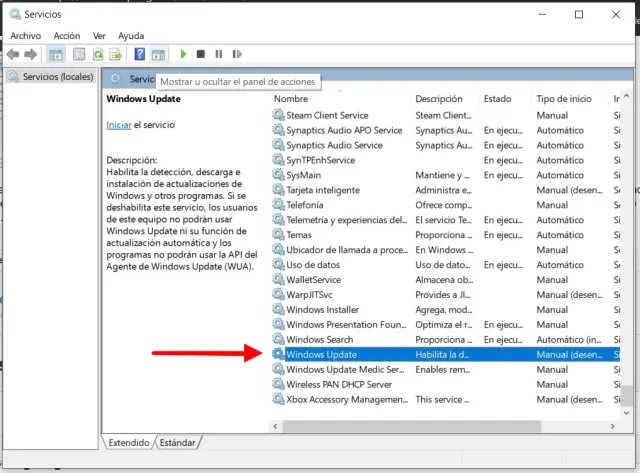Viewport: 640px width, 473px height.
Task: Click 'Enables rem...' description cell
Action: coord(442,369)
